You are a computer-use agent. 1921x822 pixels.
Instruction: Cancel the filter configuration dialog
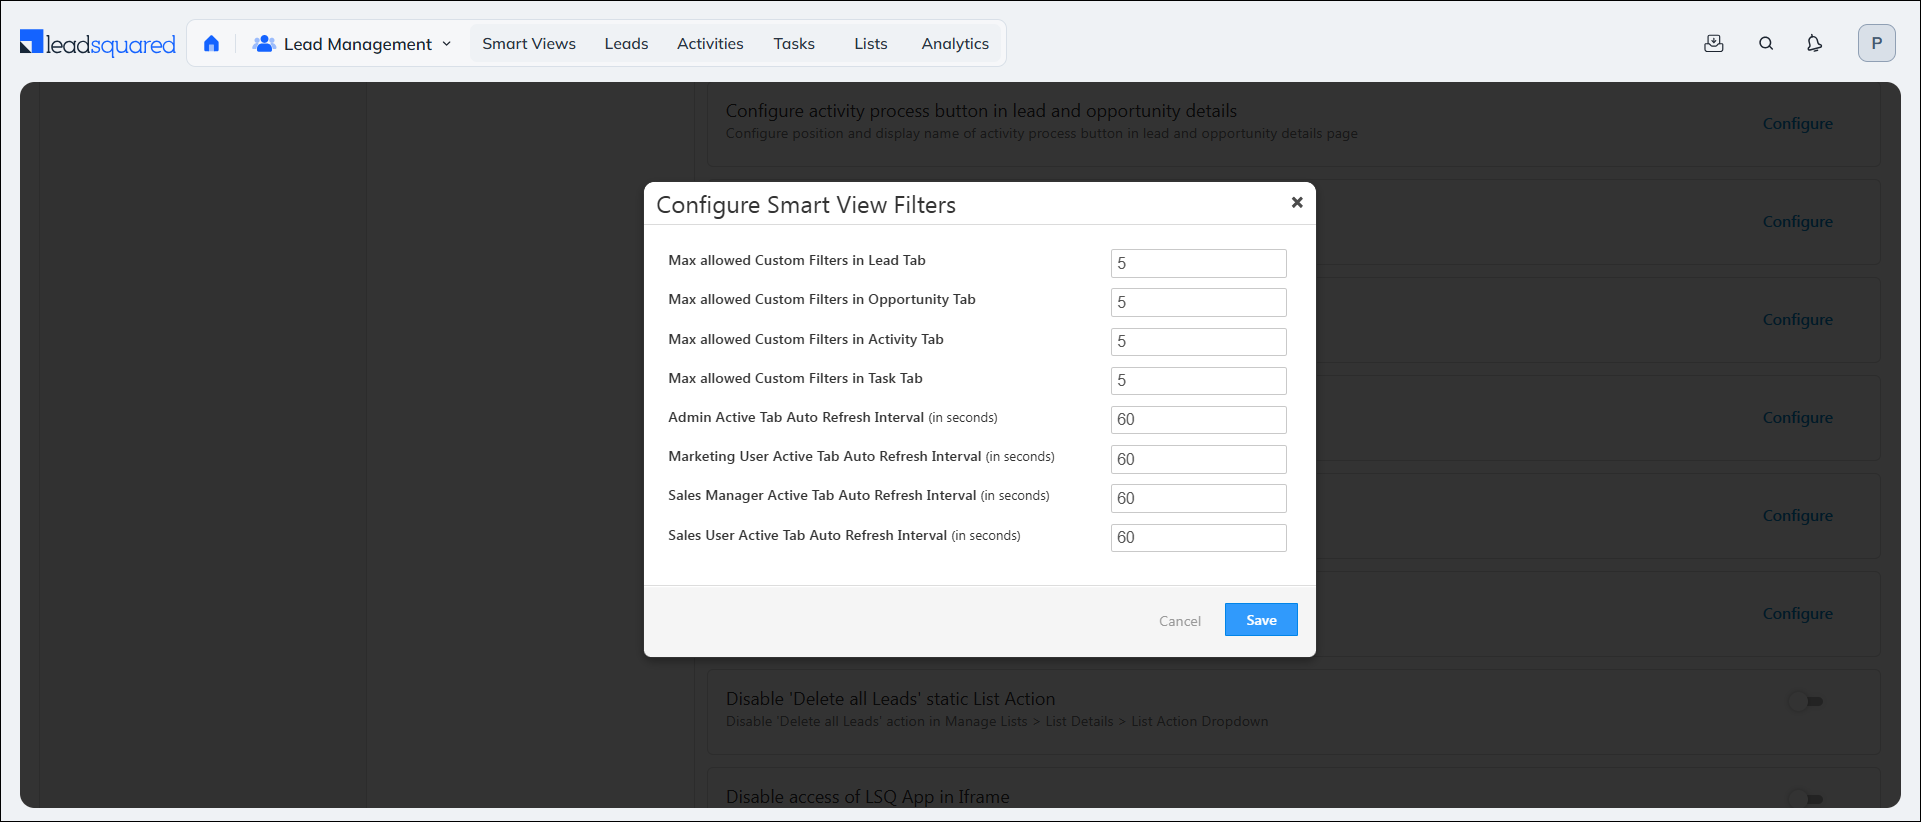click(1180, 621)
